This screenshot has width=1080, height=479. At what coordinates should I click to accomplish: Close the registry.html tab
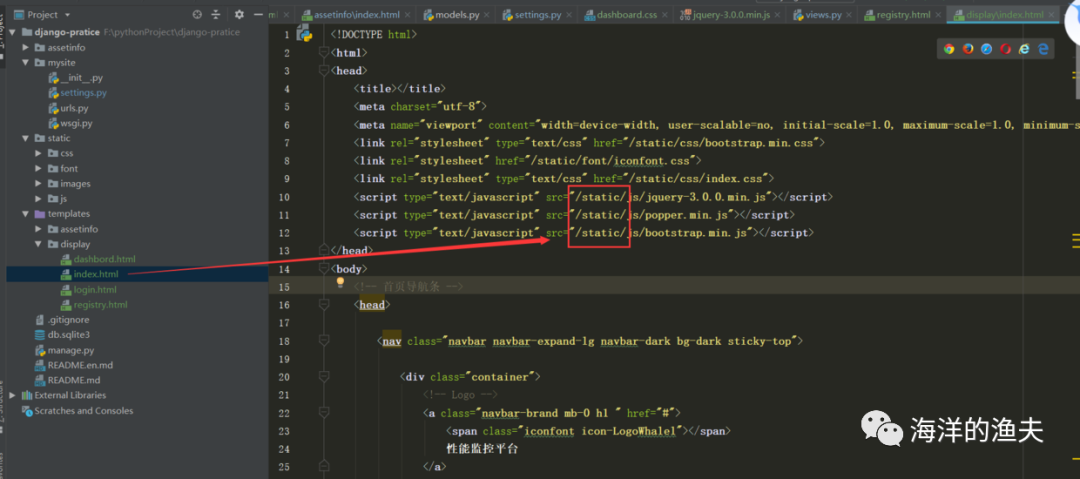tap(939, 14)
